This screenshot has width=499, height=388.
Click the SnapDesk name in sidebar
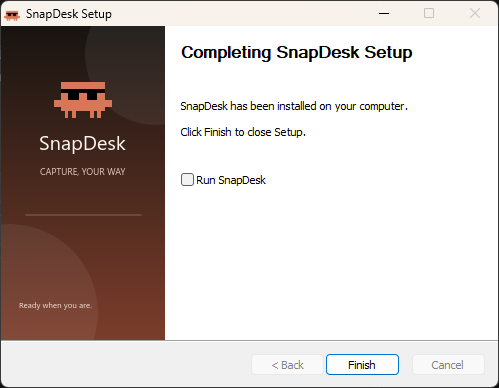pos(82,144)
